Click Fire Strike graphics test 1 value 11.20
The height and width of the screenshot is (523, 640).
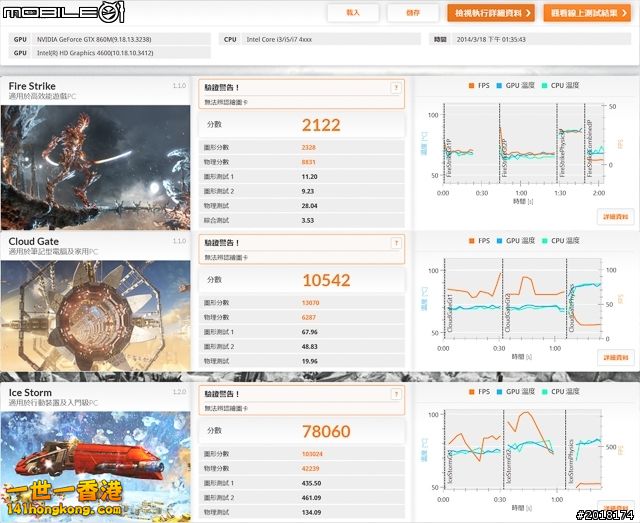(x=309, y=177)
